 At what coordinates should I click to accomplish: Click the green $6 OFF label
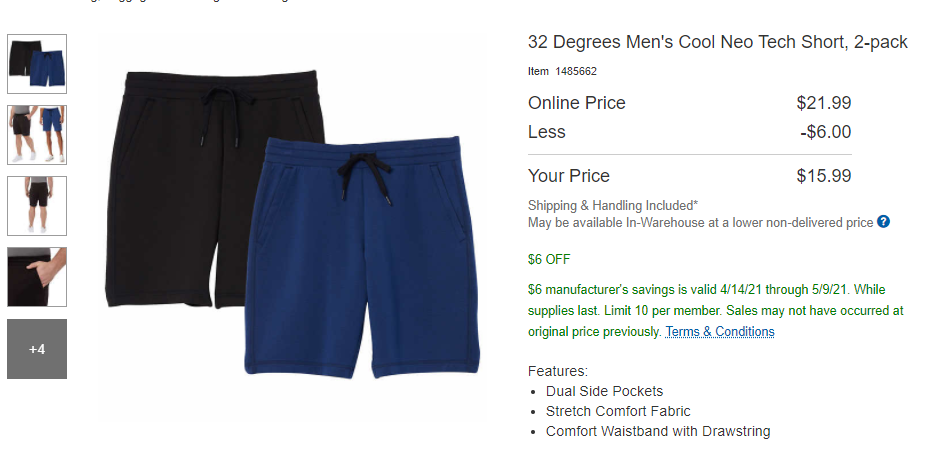tap(549, 259)
